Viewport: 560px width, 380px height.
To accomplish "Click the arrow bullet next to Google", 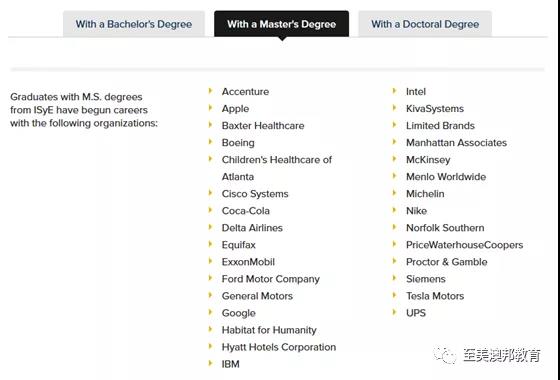I will point(210,312).
